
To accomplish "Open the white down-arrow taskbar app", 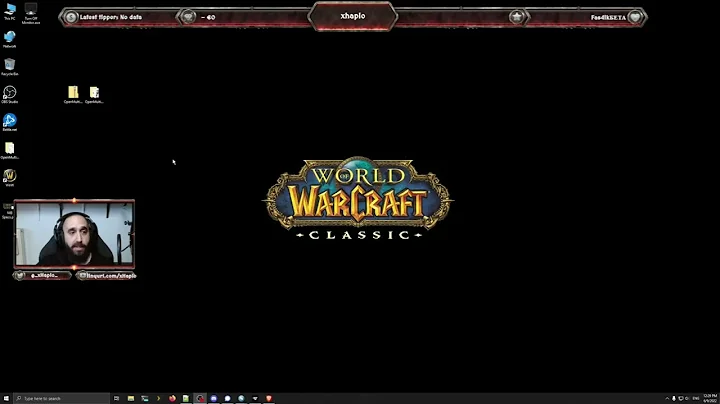I will (x=255, y=398).
